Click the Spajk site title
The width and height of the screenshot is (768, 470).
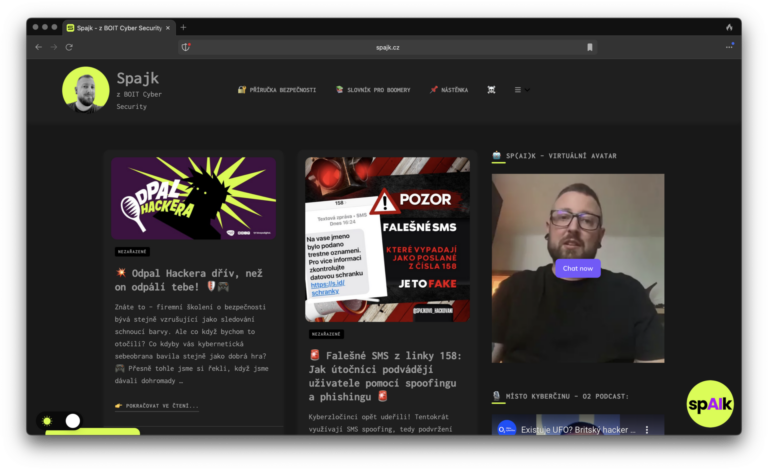138,78
